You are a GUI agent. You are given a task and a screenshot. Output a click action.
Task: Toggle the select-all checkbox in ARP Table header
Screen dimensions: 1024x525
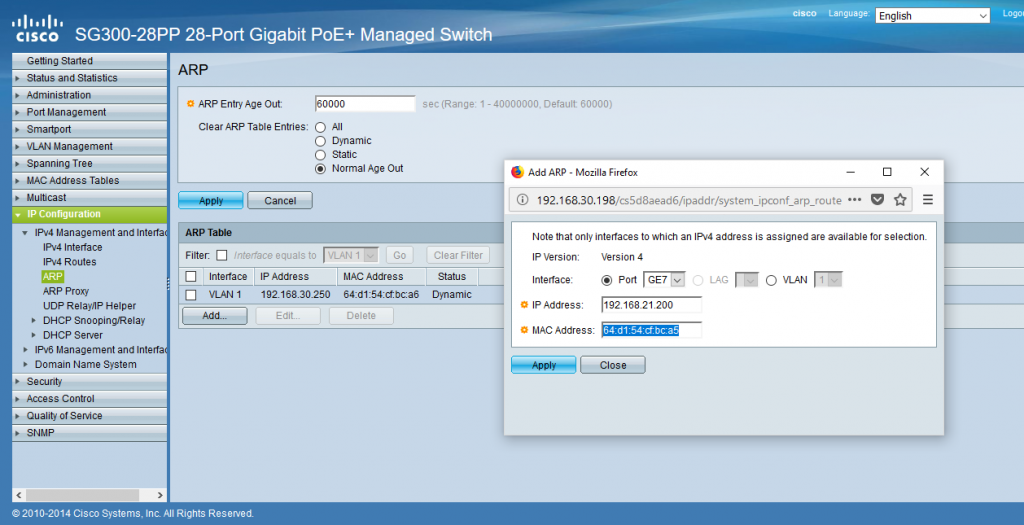click(x=191, y=276)
